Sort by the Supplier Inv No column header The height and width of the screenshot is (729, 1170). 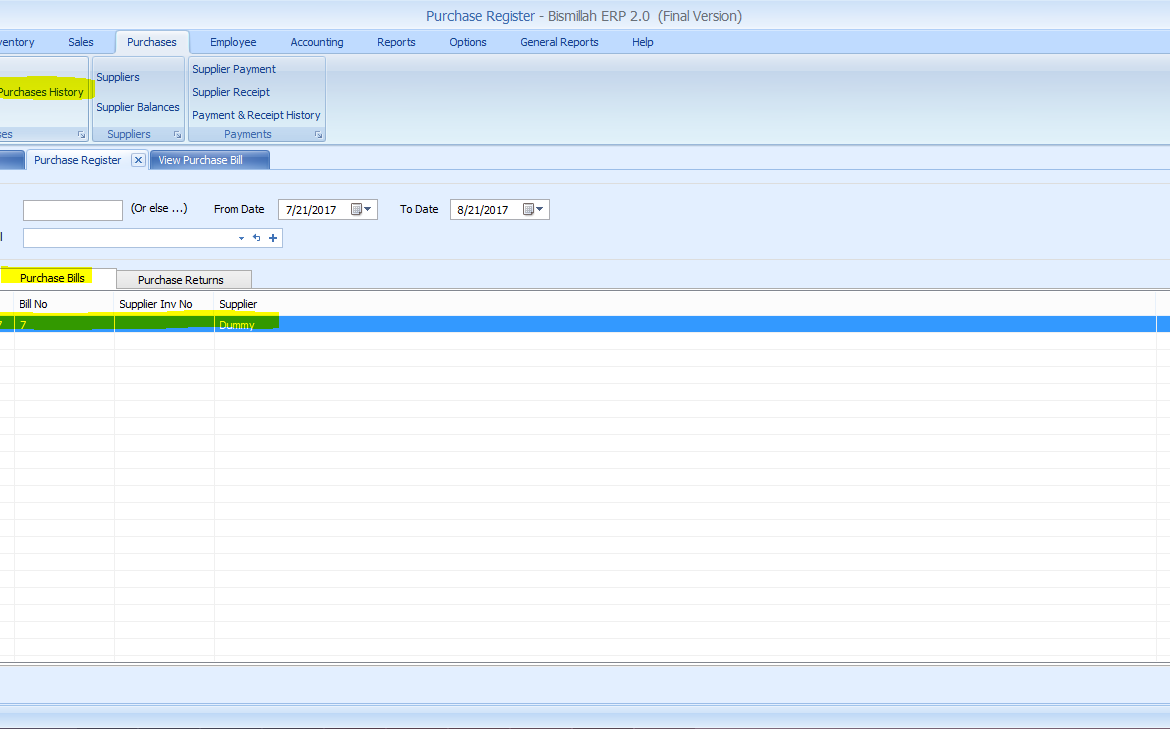coord(156,304)
